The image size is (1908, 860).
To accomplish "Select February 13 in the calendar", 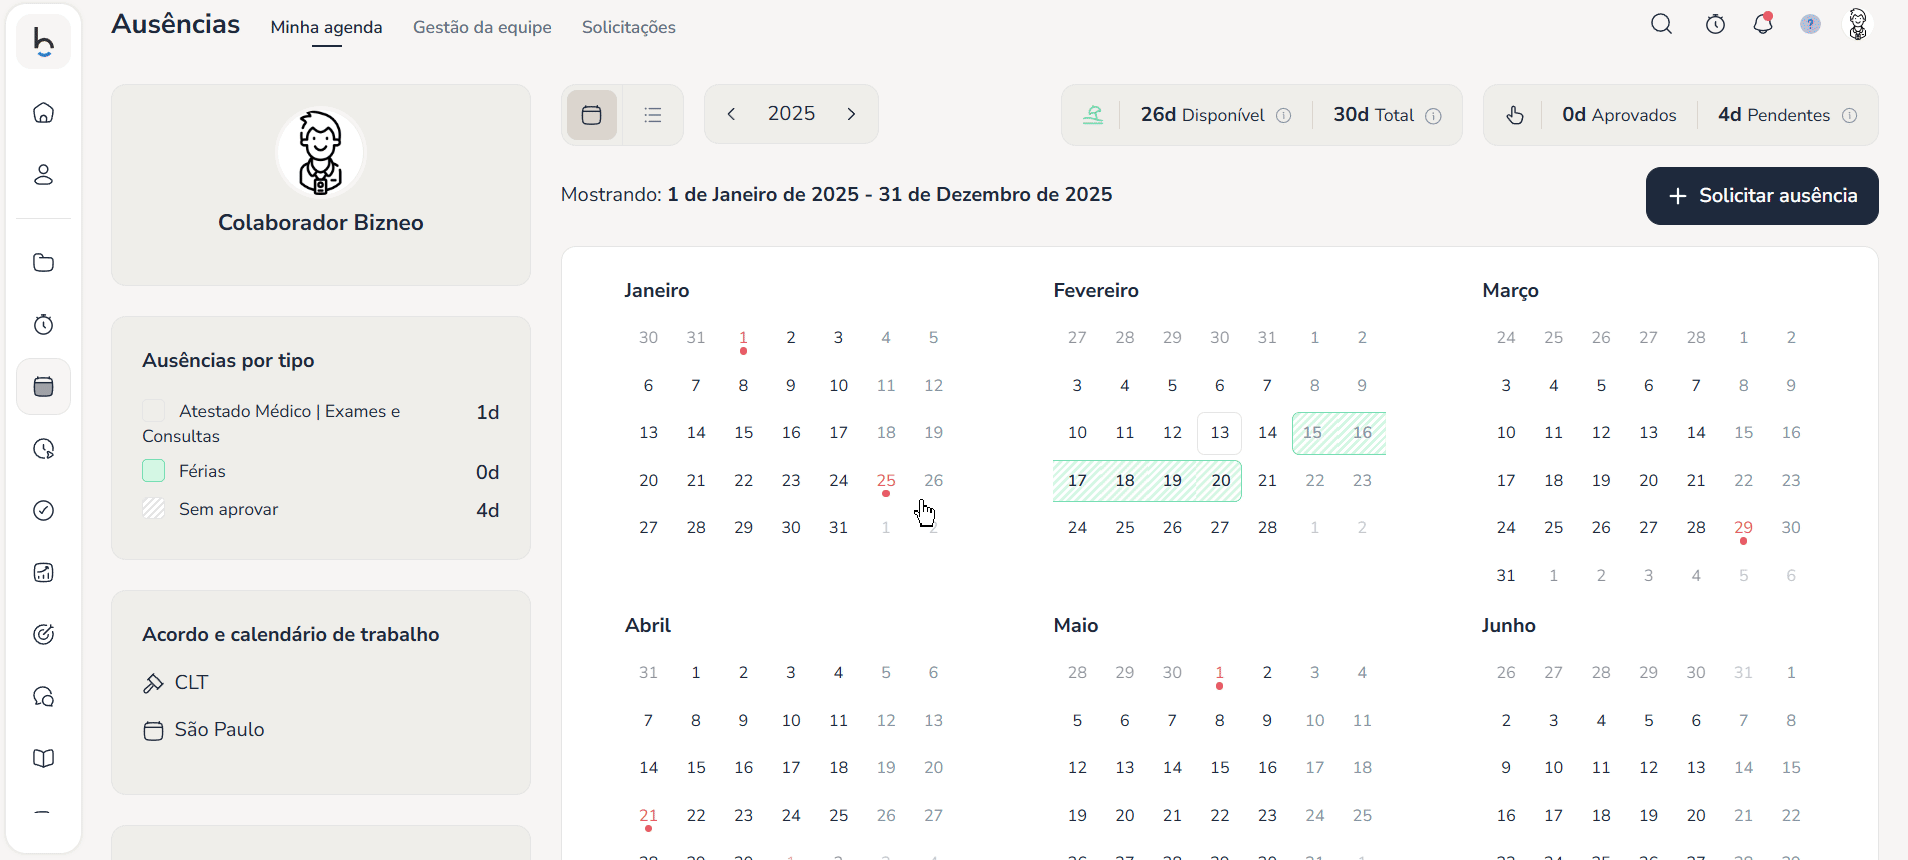I will [x=1219, y=433].
